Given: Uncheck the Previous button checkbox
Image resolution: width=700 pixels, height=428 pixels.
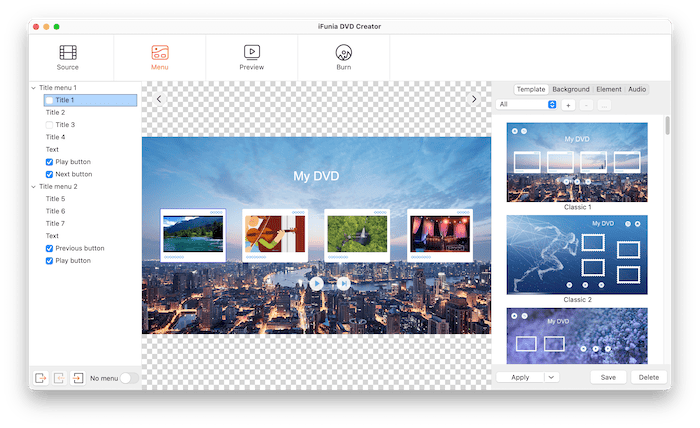Looking at the screenshot, I should pos(50,248).
